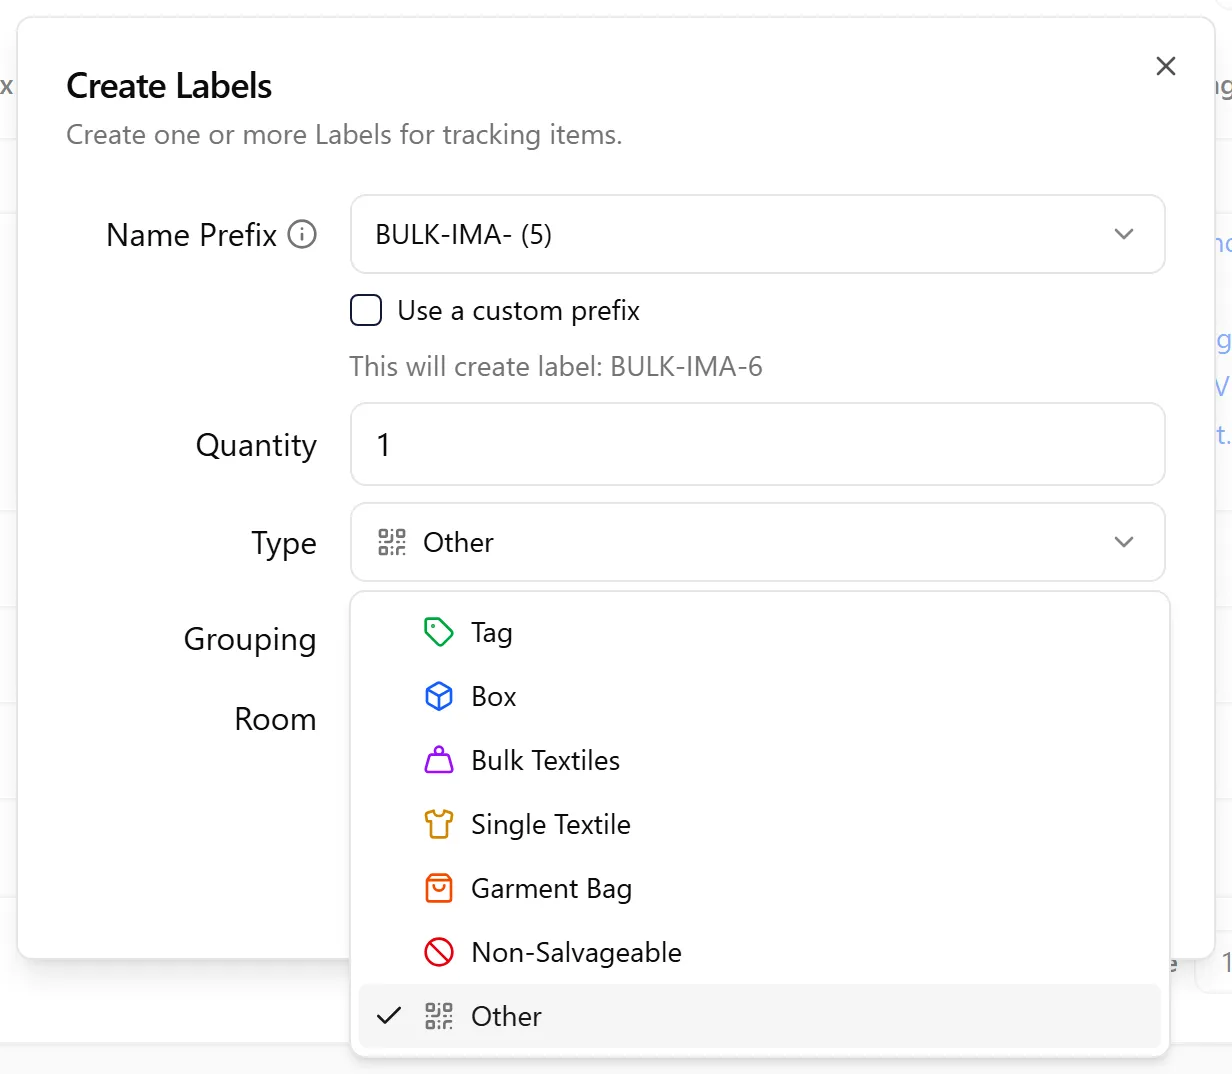Image resolution: width=1232 pixels, height=1074 pixels.
Task: Click the green Tag icon in the list
Action: 439,632
